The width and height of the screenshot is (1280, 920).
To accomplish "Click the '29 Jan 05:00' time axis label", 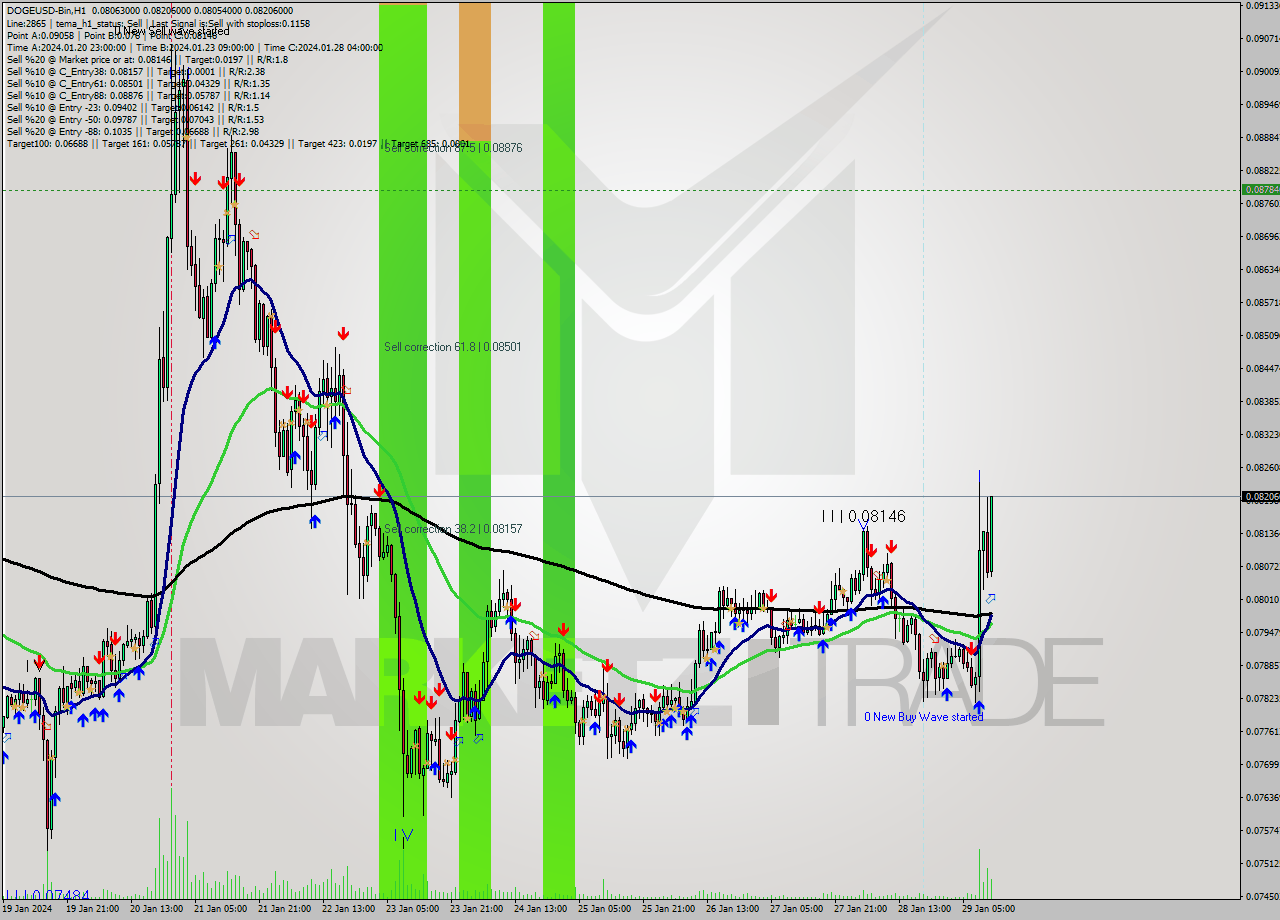I will tap(988, 910).
